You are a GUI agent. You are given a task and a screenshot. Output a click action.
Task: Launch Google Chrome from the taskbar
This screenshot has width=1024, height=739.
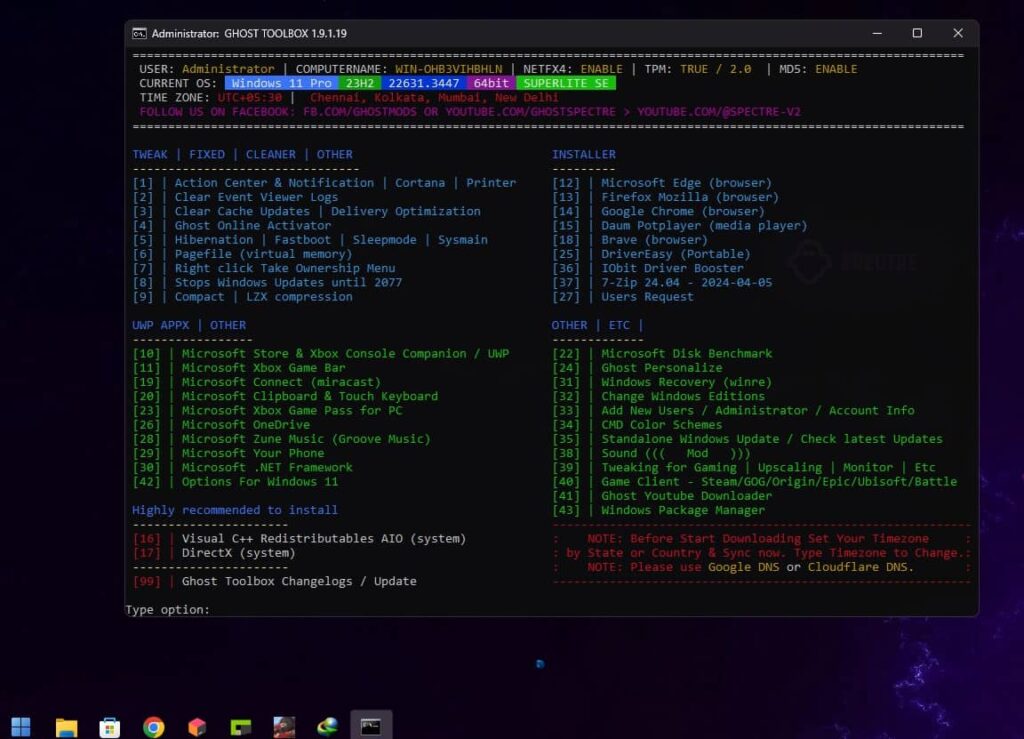coord(153,726)
